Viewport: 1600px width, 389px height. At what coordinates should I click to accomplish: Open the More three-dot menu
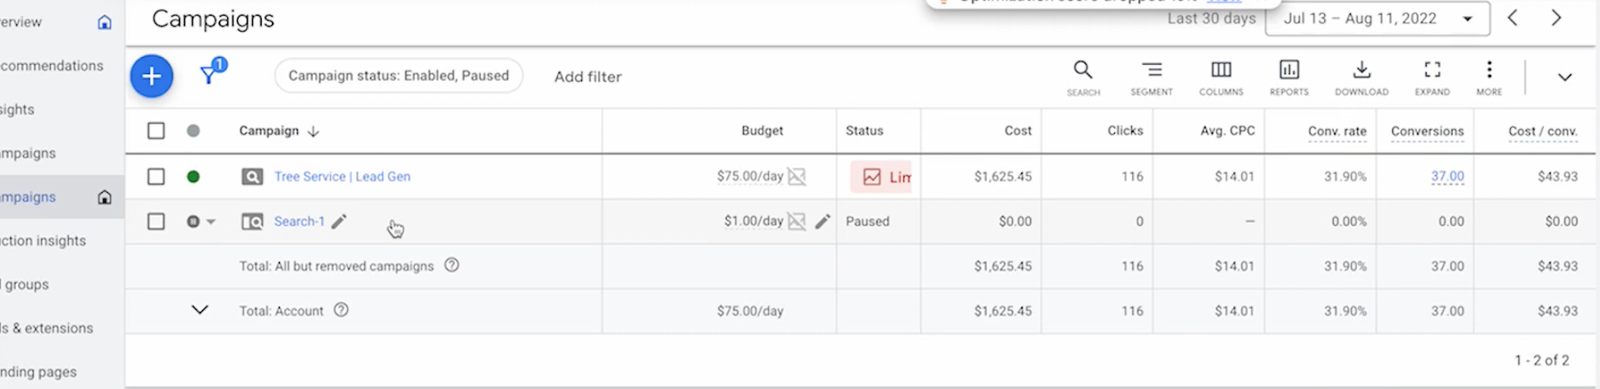[1489, 77]
